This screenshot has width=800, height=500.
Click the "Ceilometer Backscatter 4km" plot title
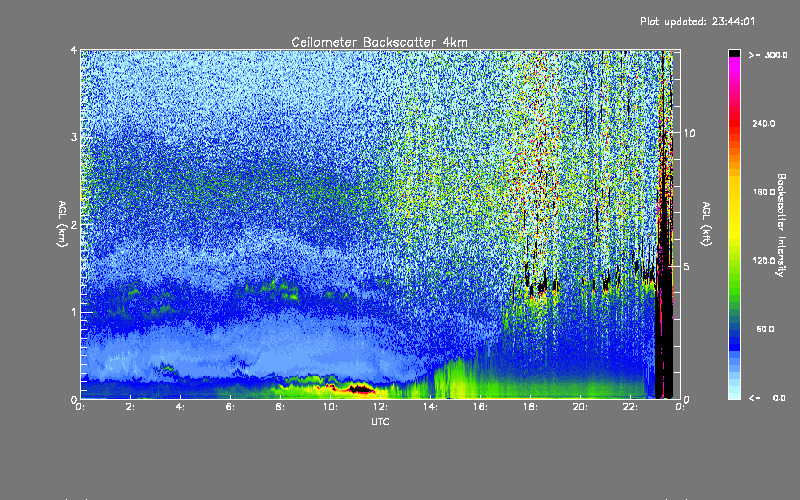point(379,42)
